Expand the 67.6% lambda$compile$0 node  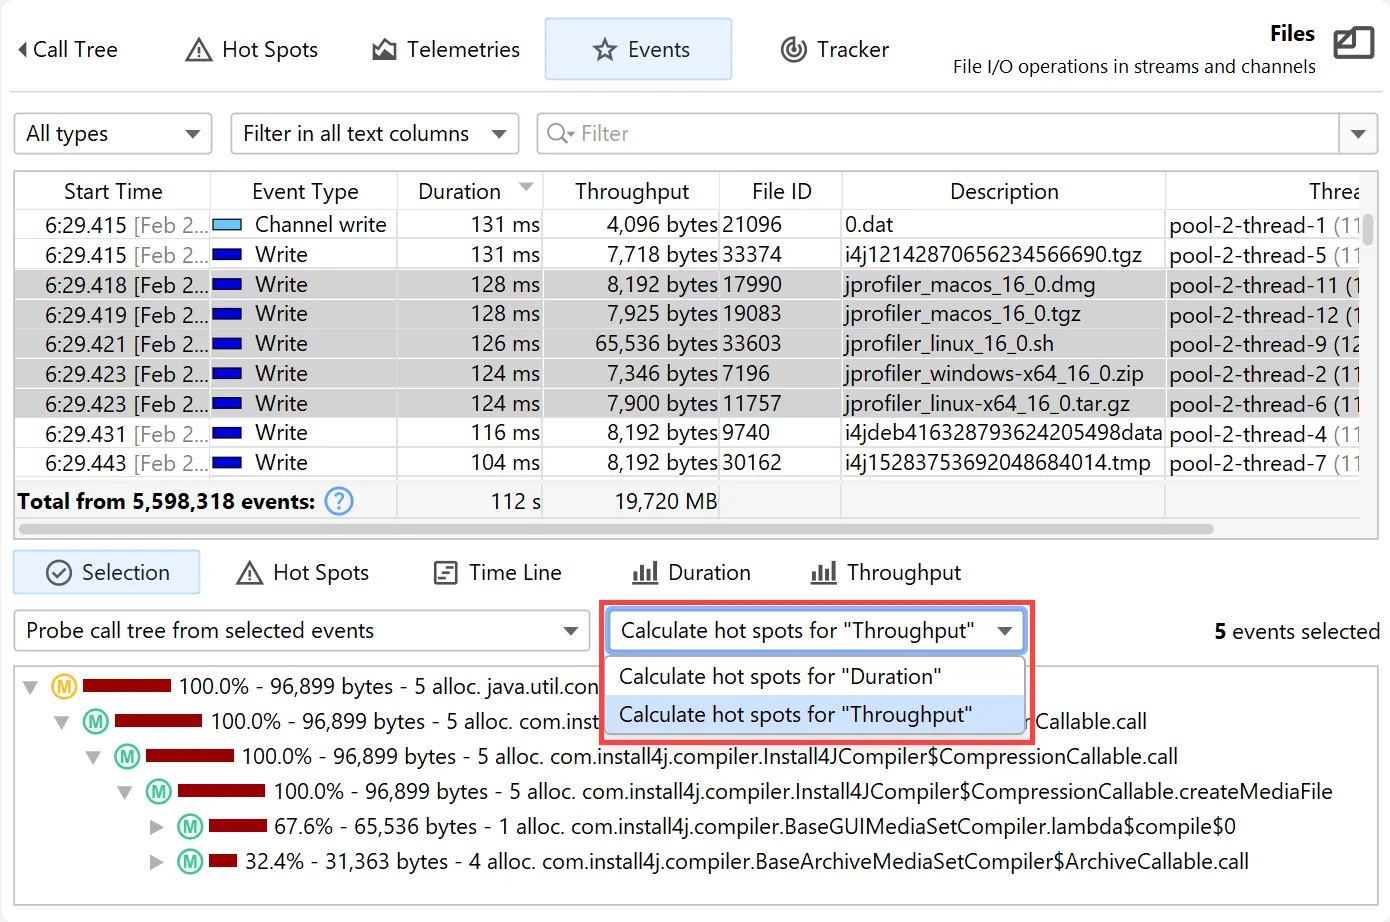156,827
